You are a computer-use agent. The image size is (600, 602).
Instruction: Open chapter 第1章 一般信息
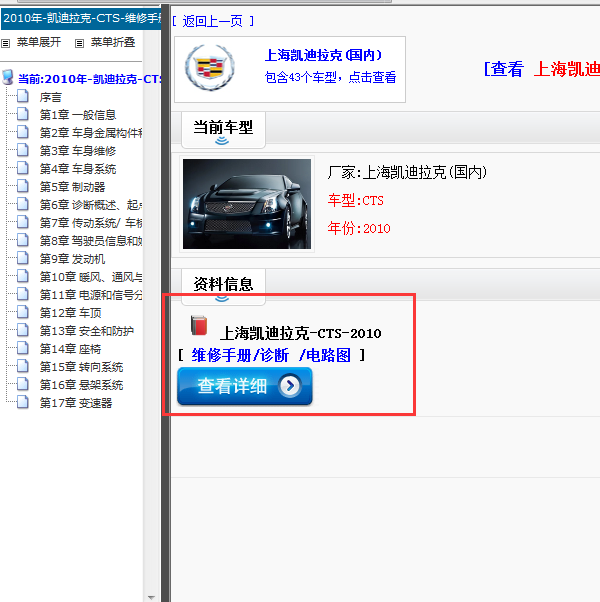point(78,115)
